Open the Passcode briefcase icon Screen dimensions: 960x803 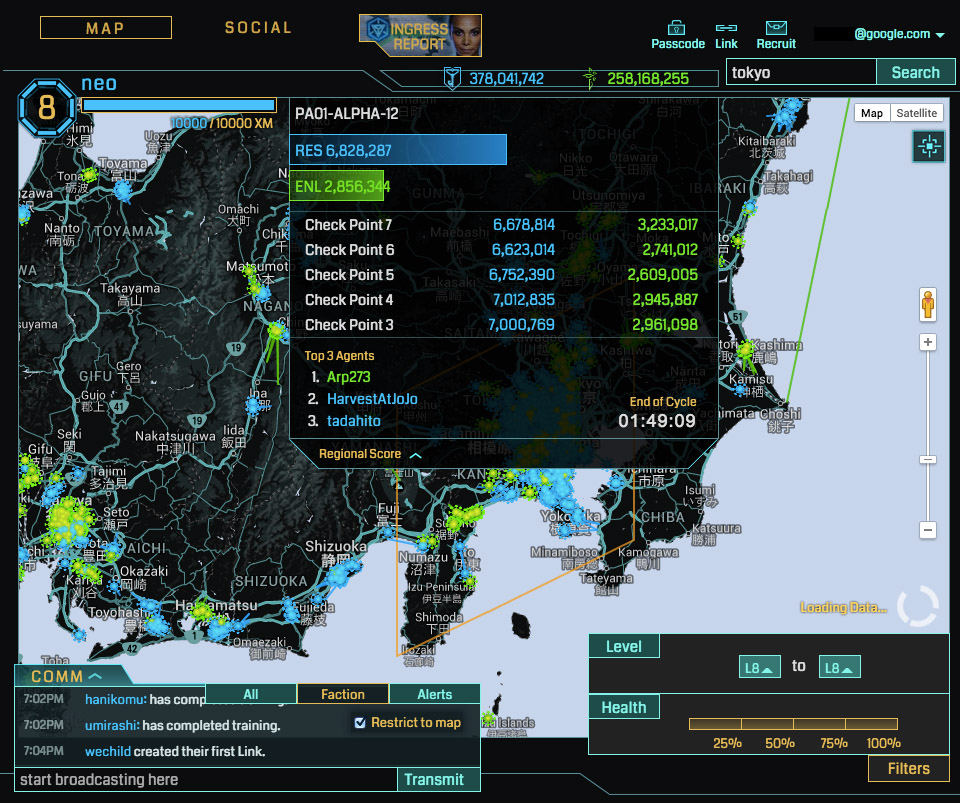tap(677, 28)
